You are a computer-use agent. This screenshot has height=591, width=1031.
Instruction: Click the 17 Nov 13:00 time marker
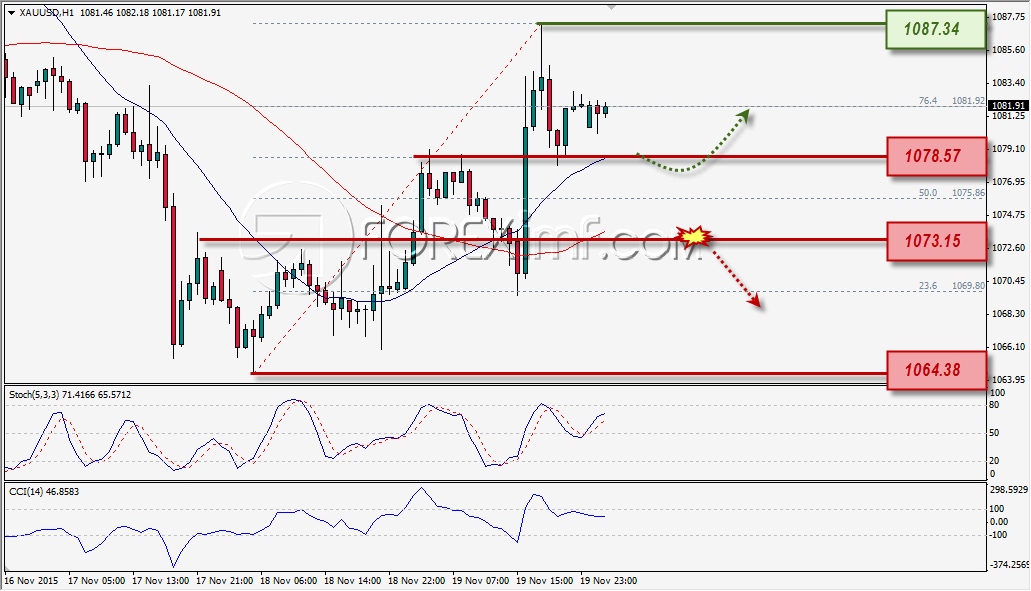point(160,581)
